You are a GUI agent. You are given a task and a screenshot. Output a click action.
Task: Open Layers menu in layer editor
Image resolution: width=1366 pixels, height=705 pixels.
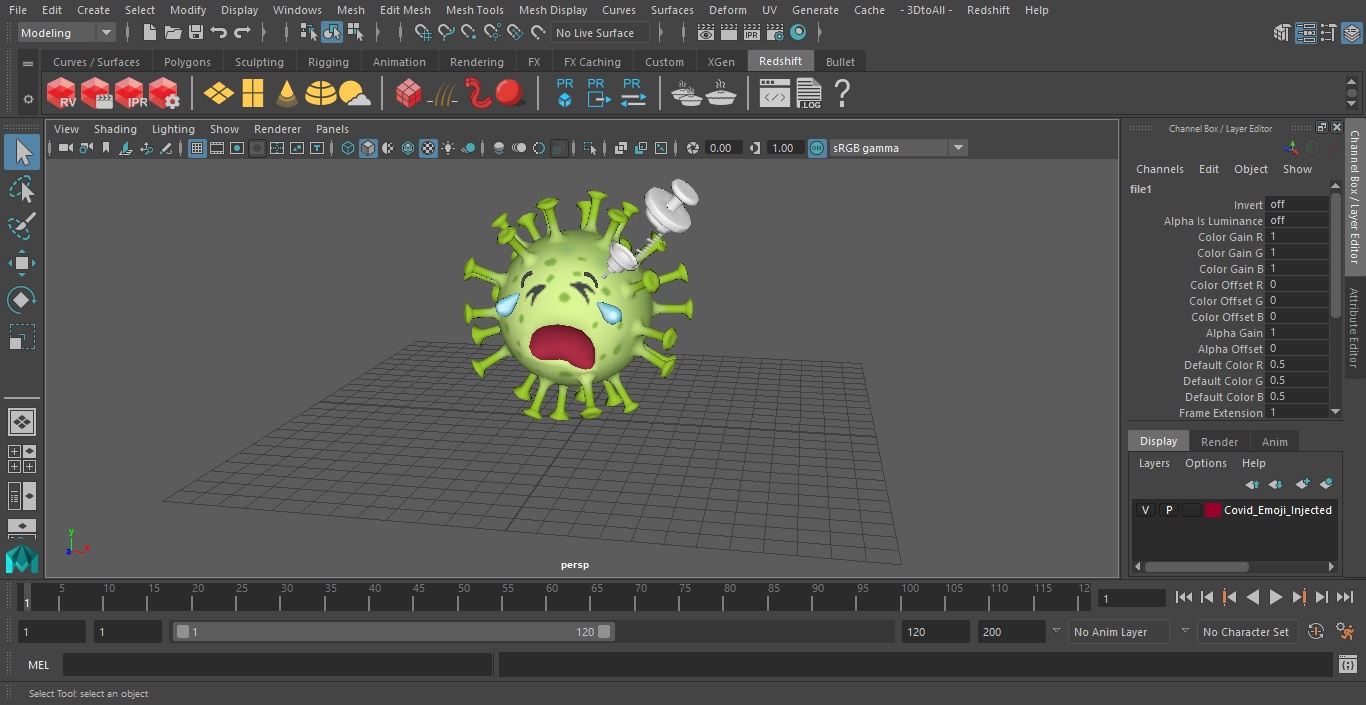point(1154,463)
